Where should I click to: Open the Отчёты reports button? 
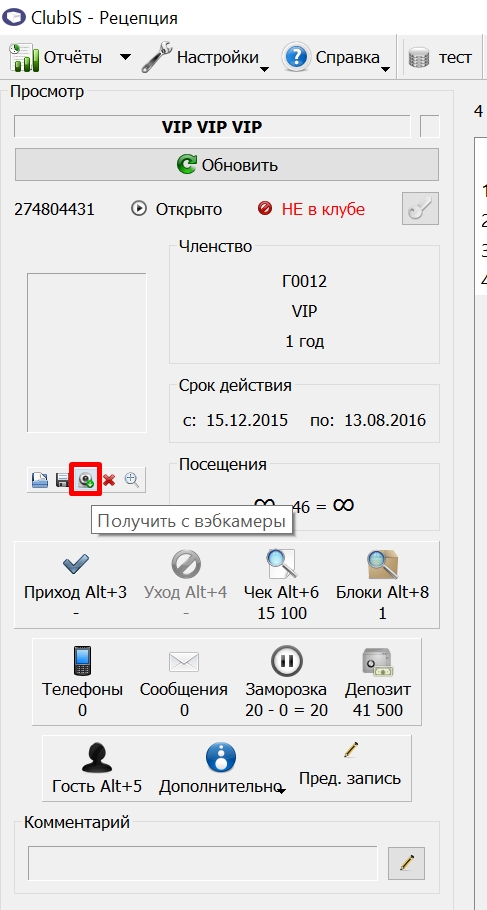pos(56,57)
